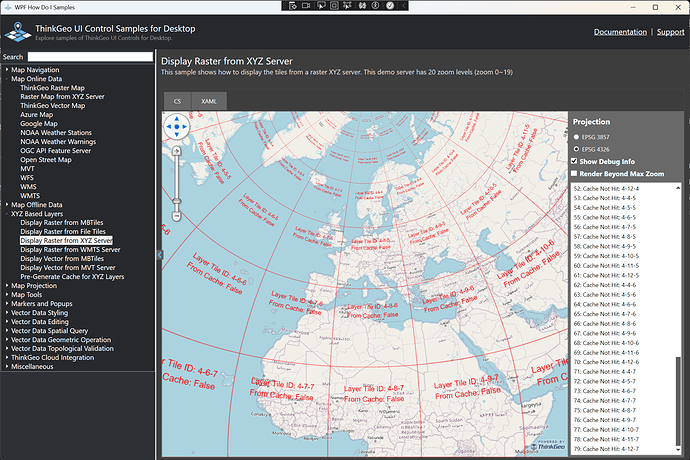Collapse the Map Online Data node arrow
The width and height of the screenshot is (690, 460).
click(7, 79)
